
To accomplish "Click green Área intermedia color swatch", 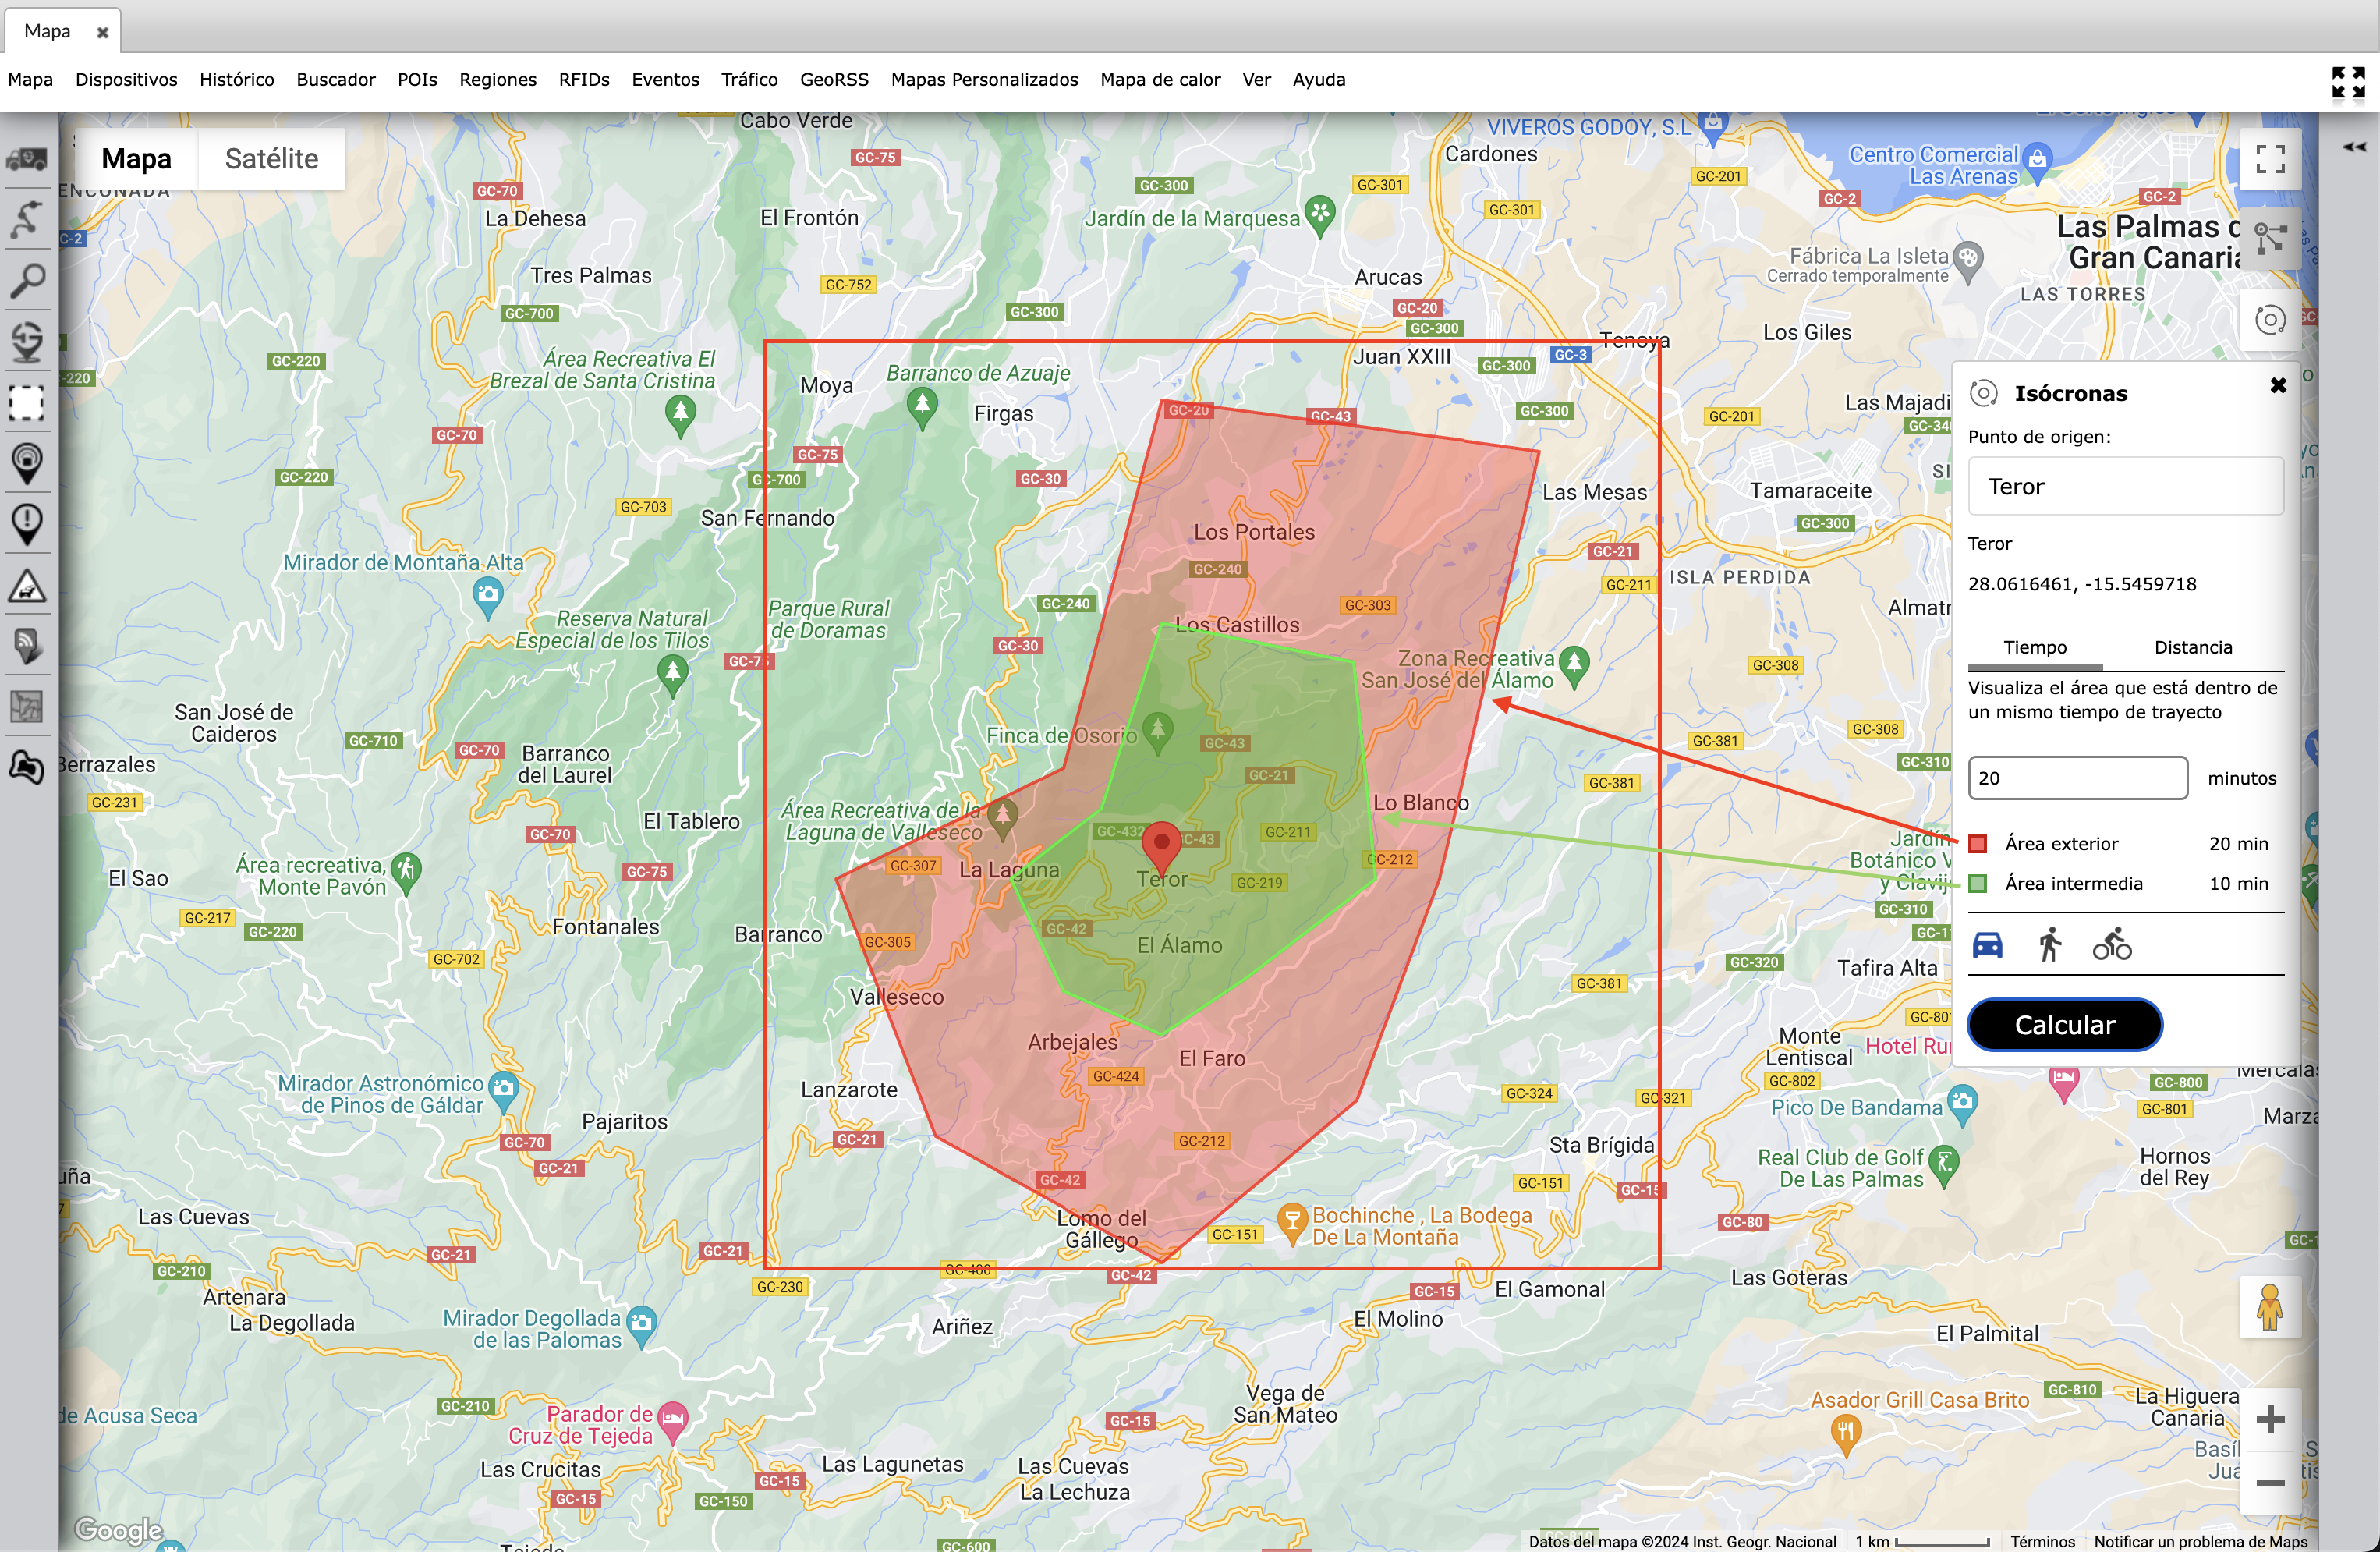I will click(x=1977, y=884).
